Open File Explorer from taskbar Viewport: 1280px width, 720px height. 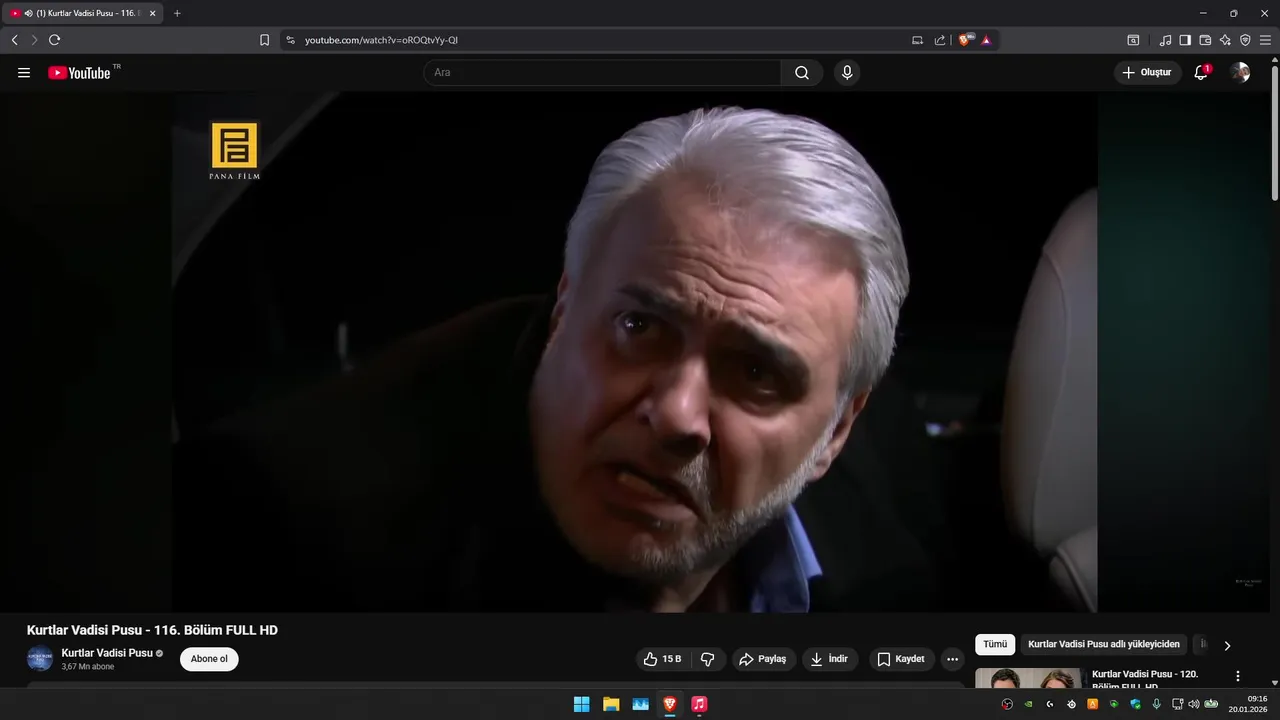point(611,704)
